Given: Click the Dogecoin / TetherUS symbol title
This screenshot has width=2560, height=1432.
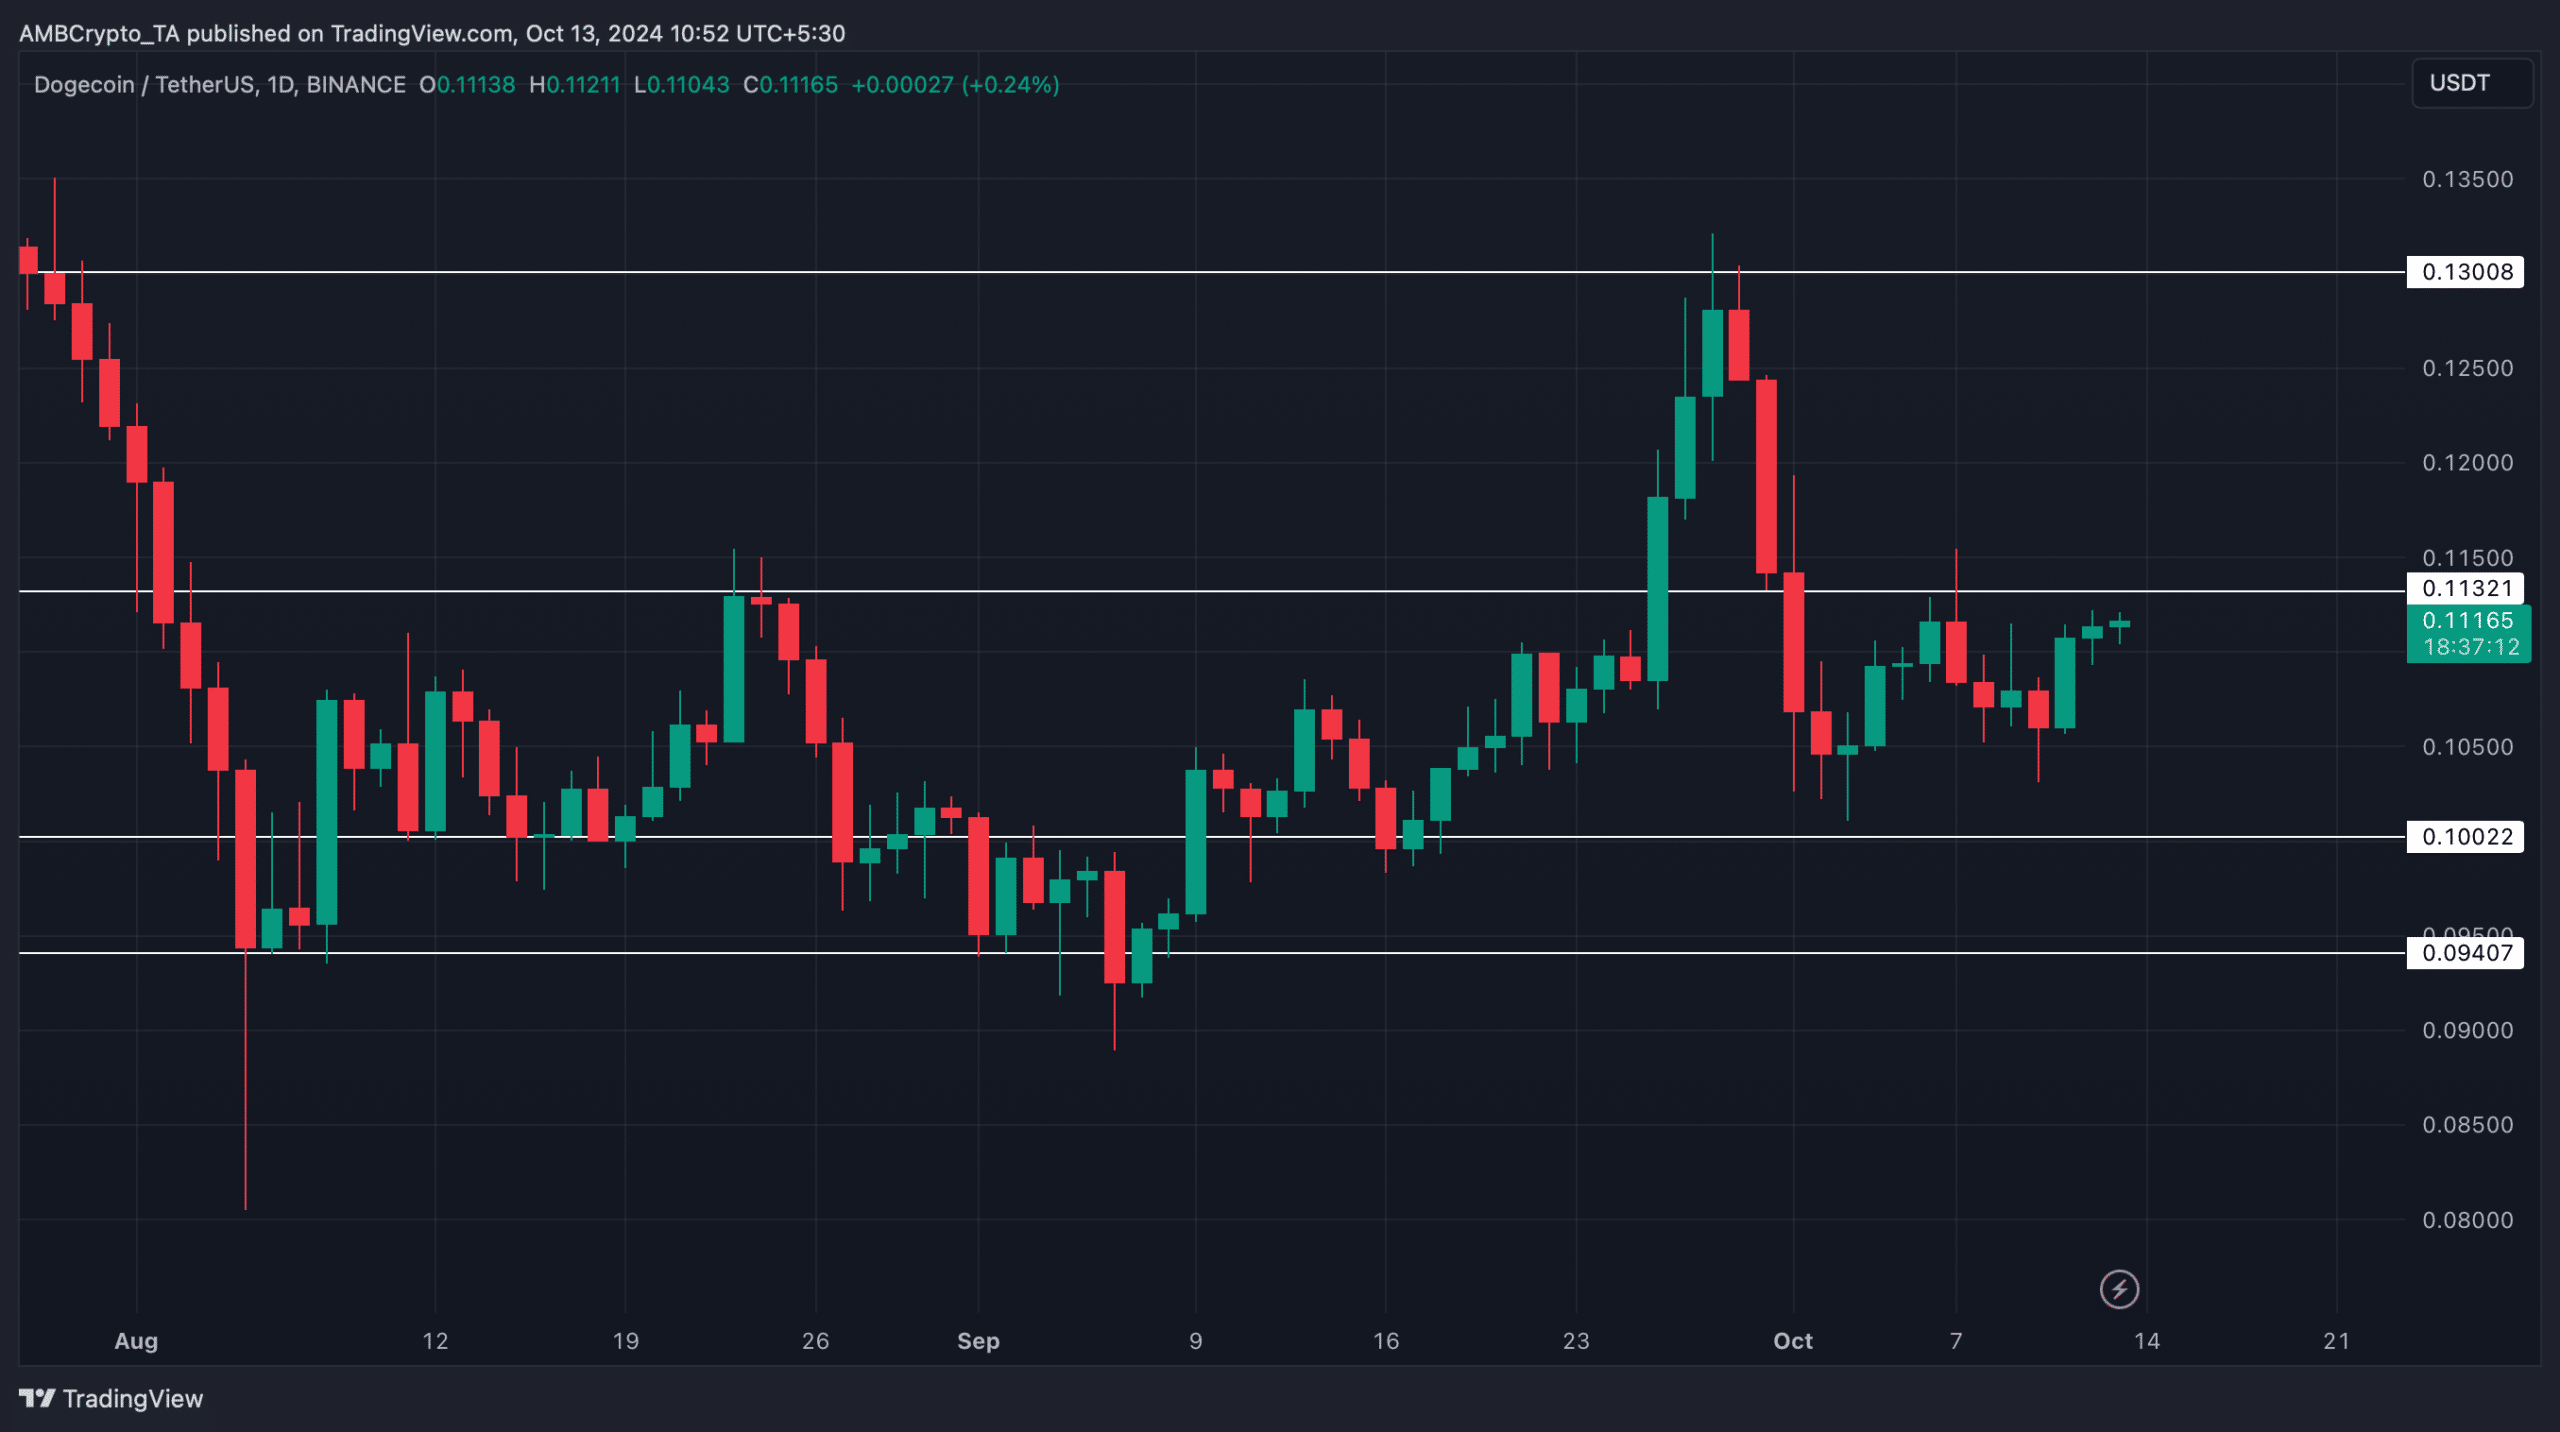Looking at the screenshot, I should coord(220,85).
